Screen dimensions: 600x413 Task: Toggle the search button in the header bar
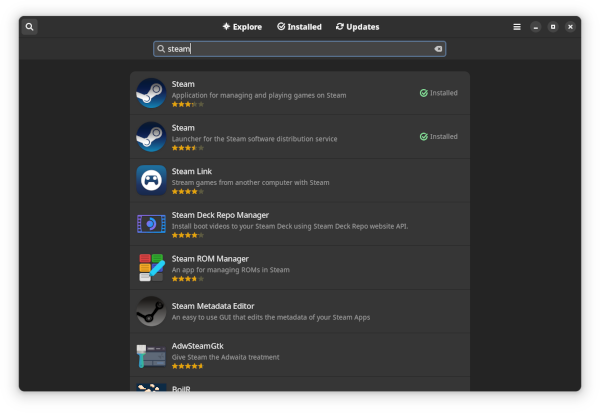(29, 27)
